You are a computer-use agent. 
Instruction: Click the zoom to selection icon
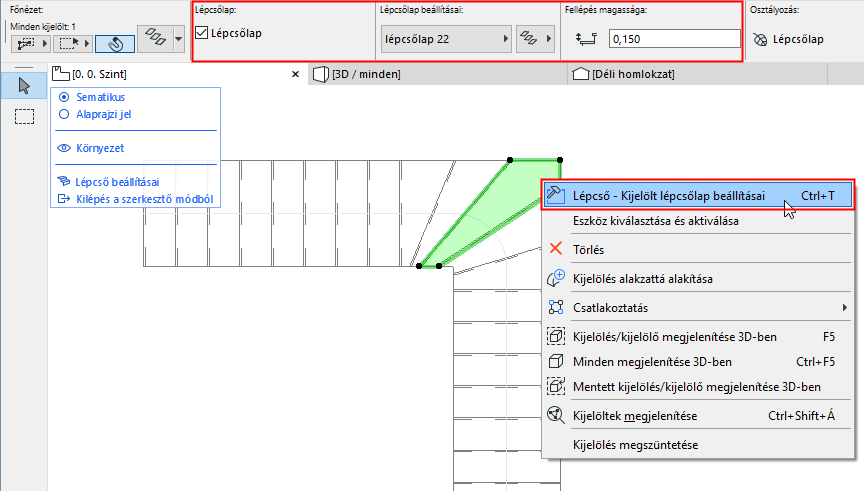(556, 415)
